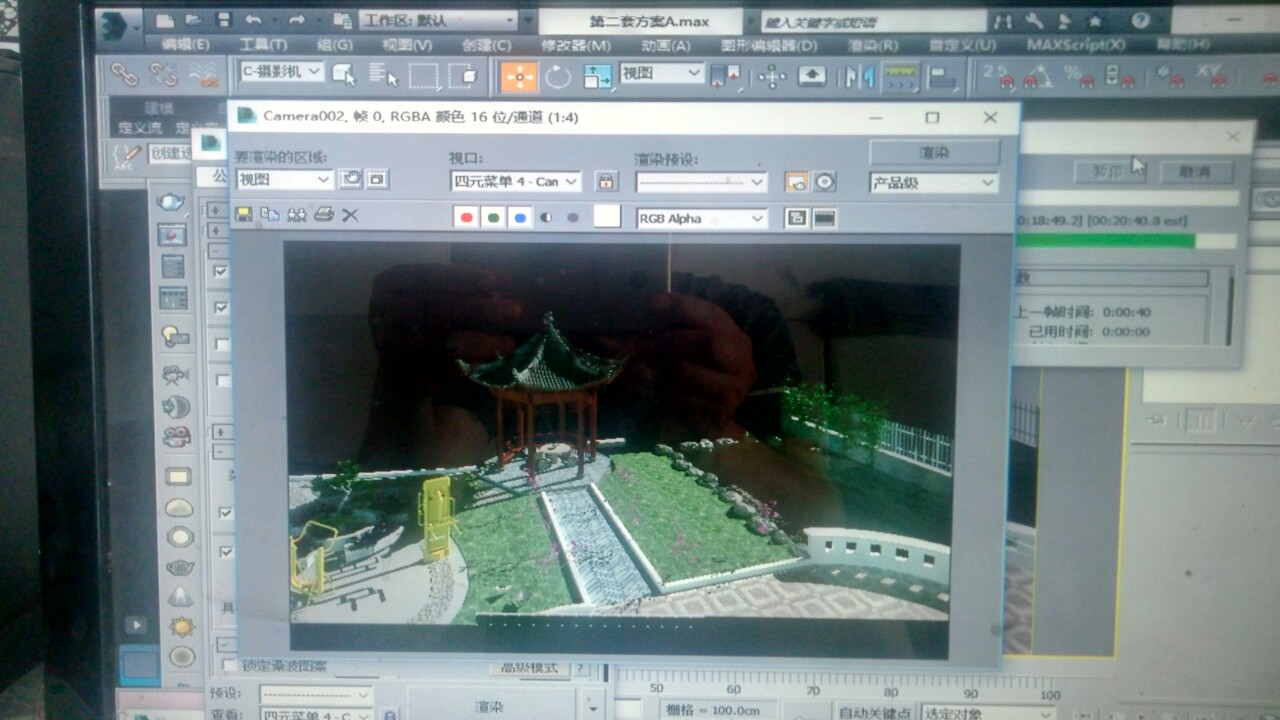Open the 修改器(M) menu

coord(576,45)
